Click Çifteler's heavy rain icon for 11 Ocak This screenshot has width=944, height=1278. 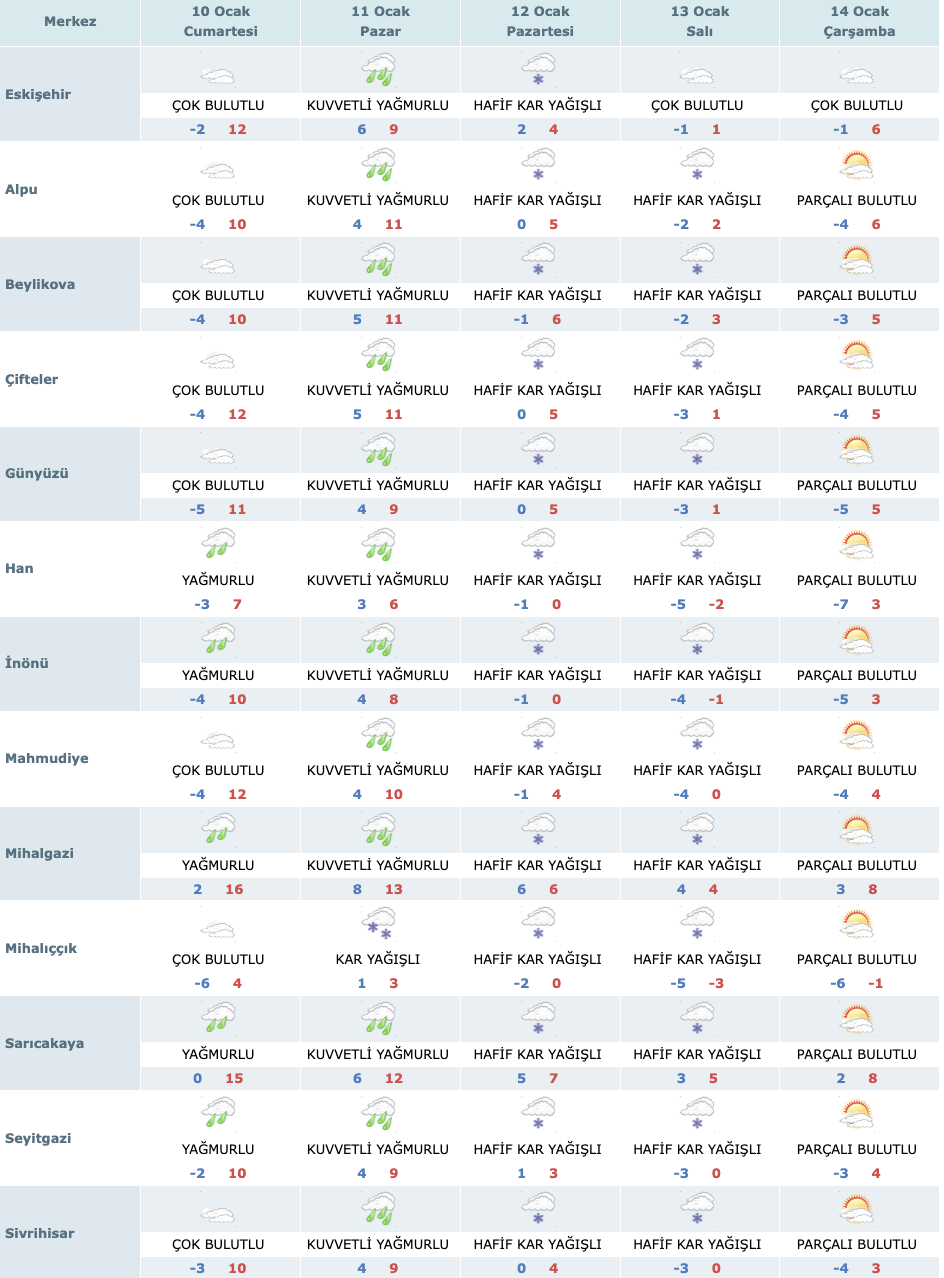coord(379,355)
